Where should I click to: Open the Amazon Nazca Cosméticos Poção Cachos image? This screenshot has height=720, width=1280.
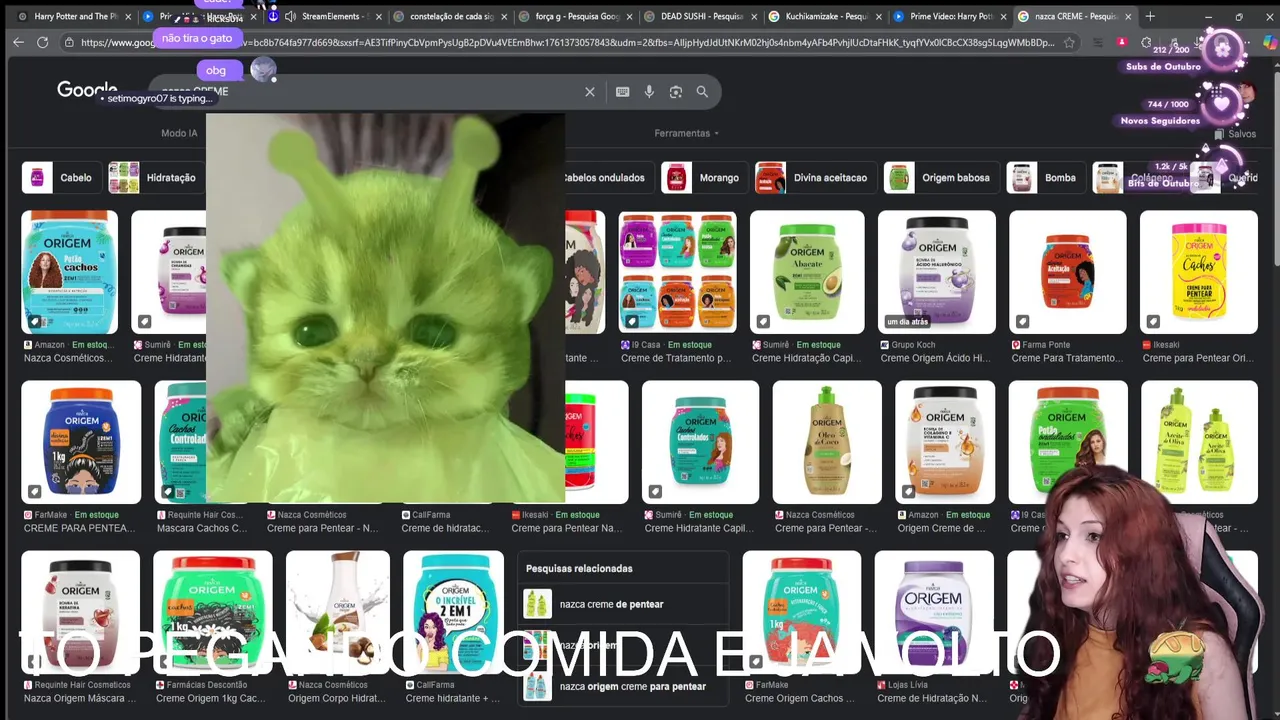(x=69, y=272)
